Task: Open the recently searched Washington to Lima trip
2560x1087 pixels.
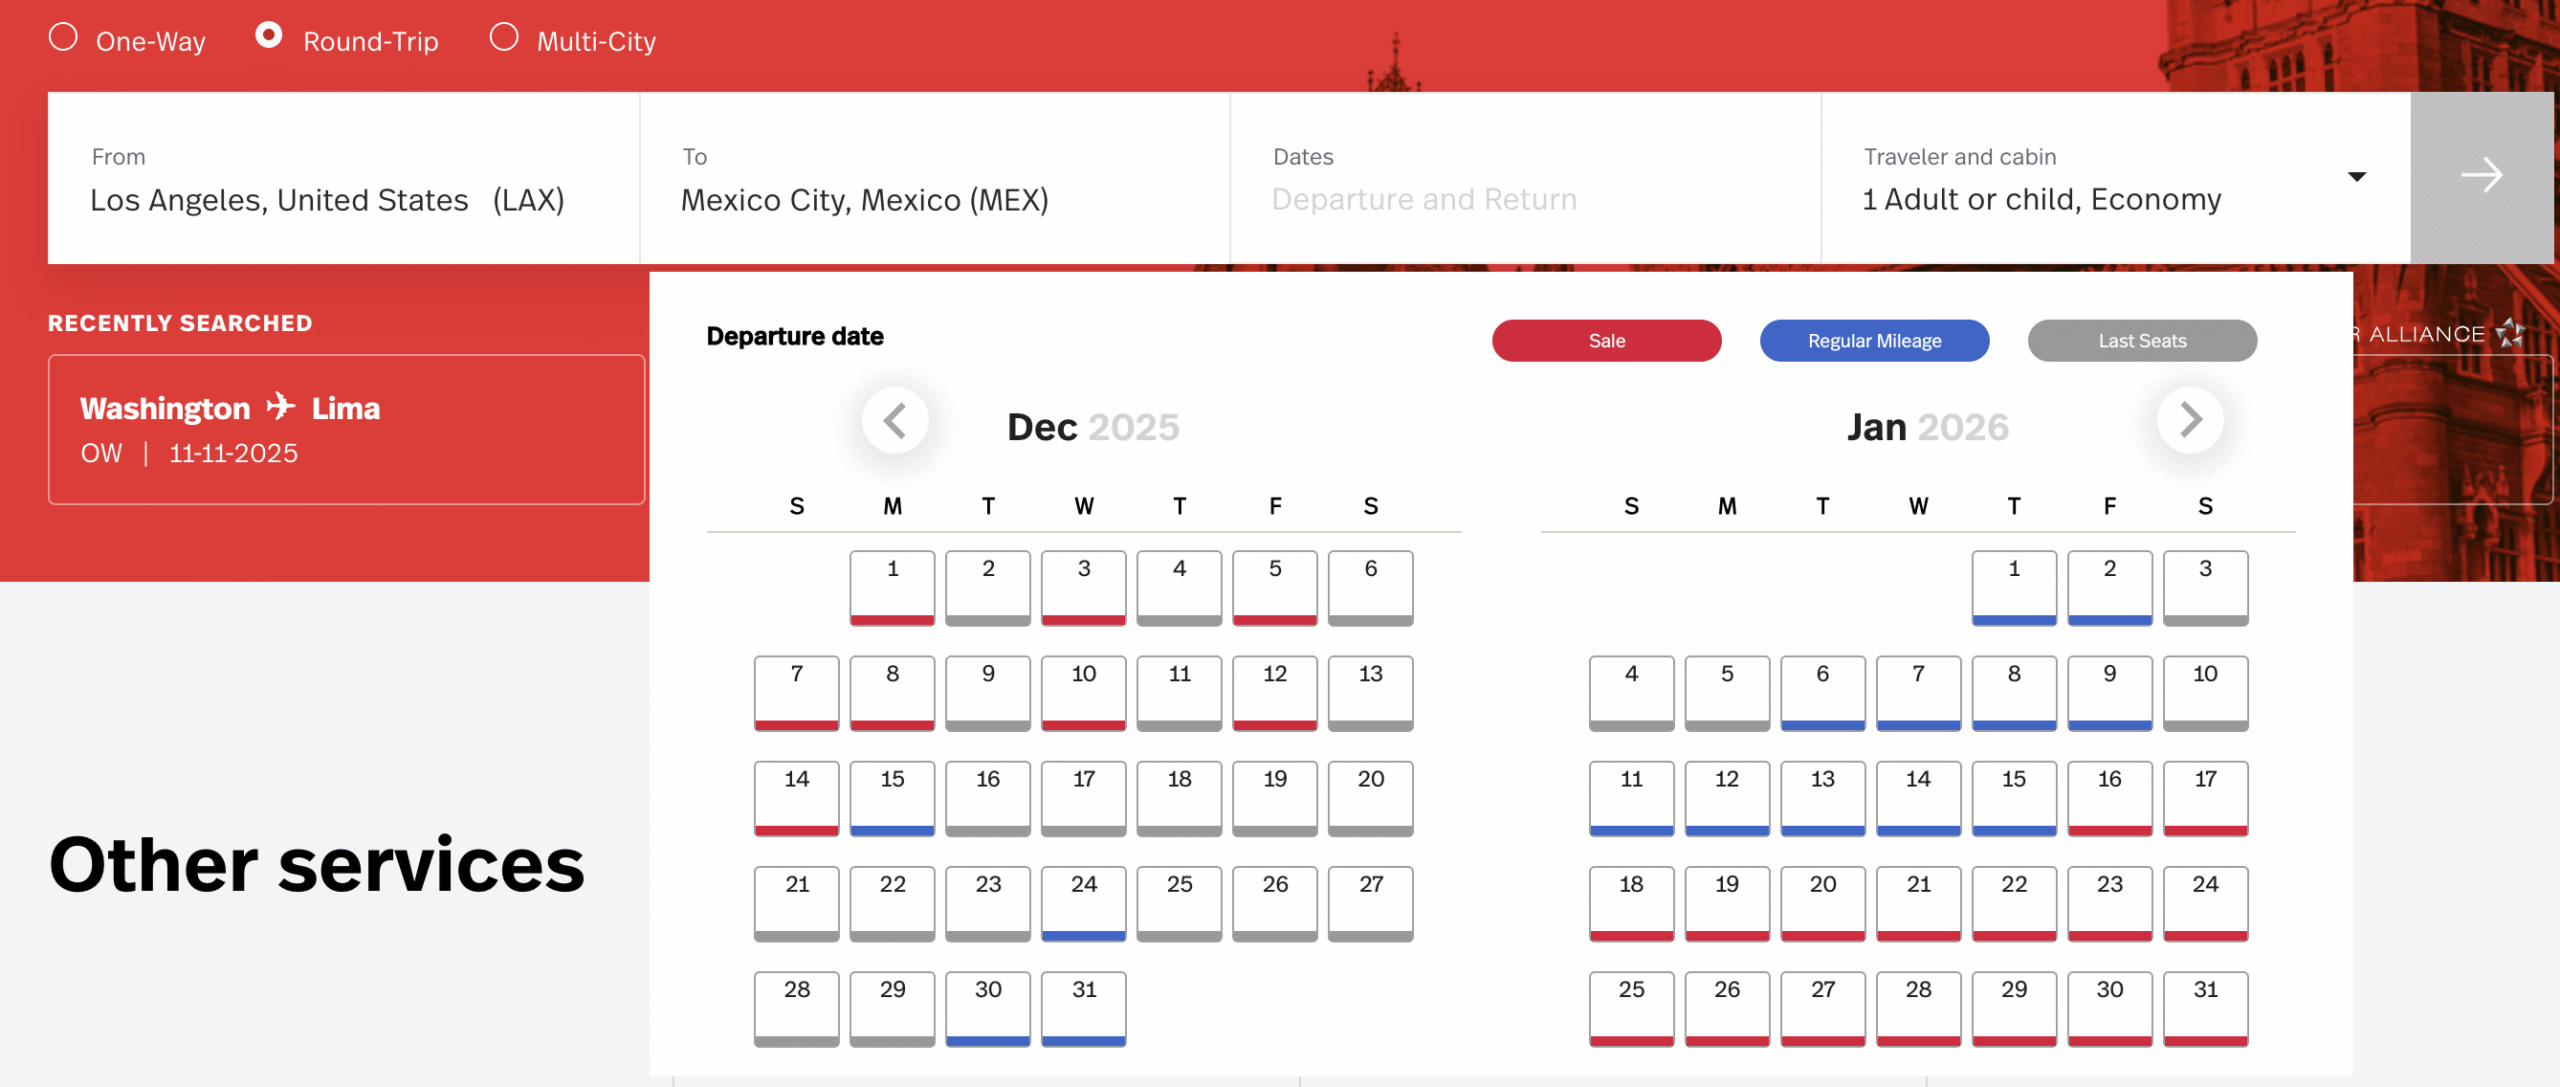Action: point(346,429)
